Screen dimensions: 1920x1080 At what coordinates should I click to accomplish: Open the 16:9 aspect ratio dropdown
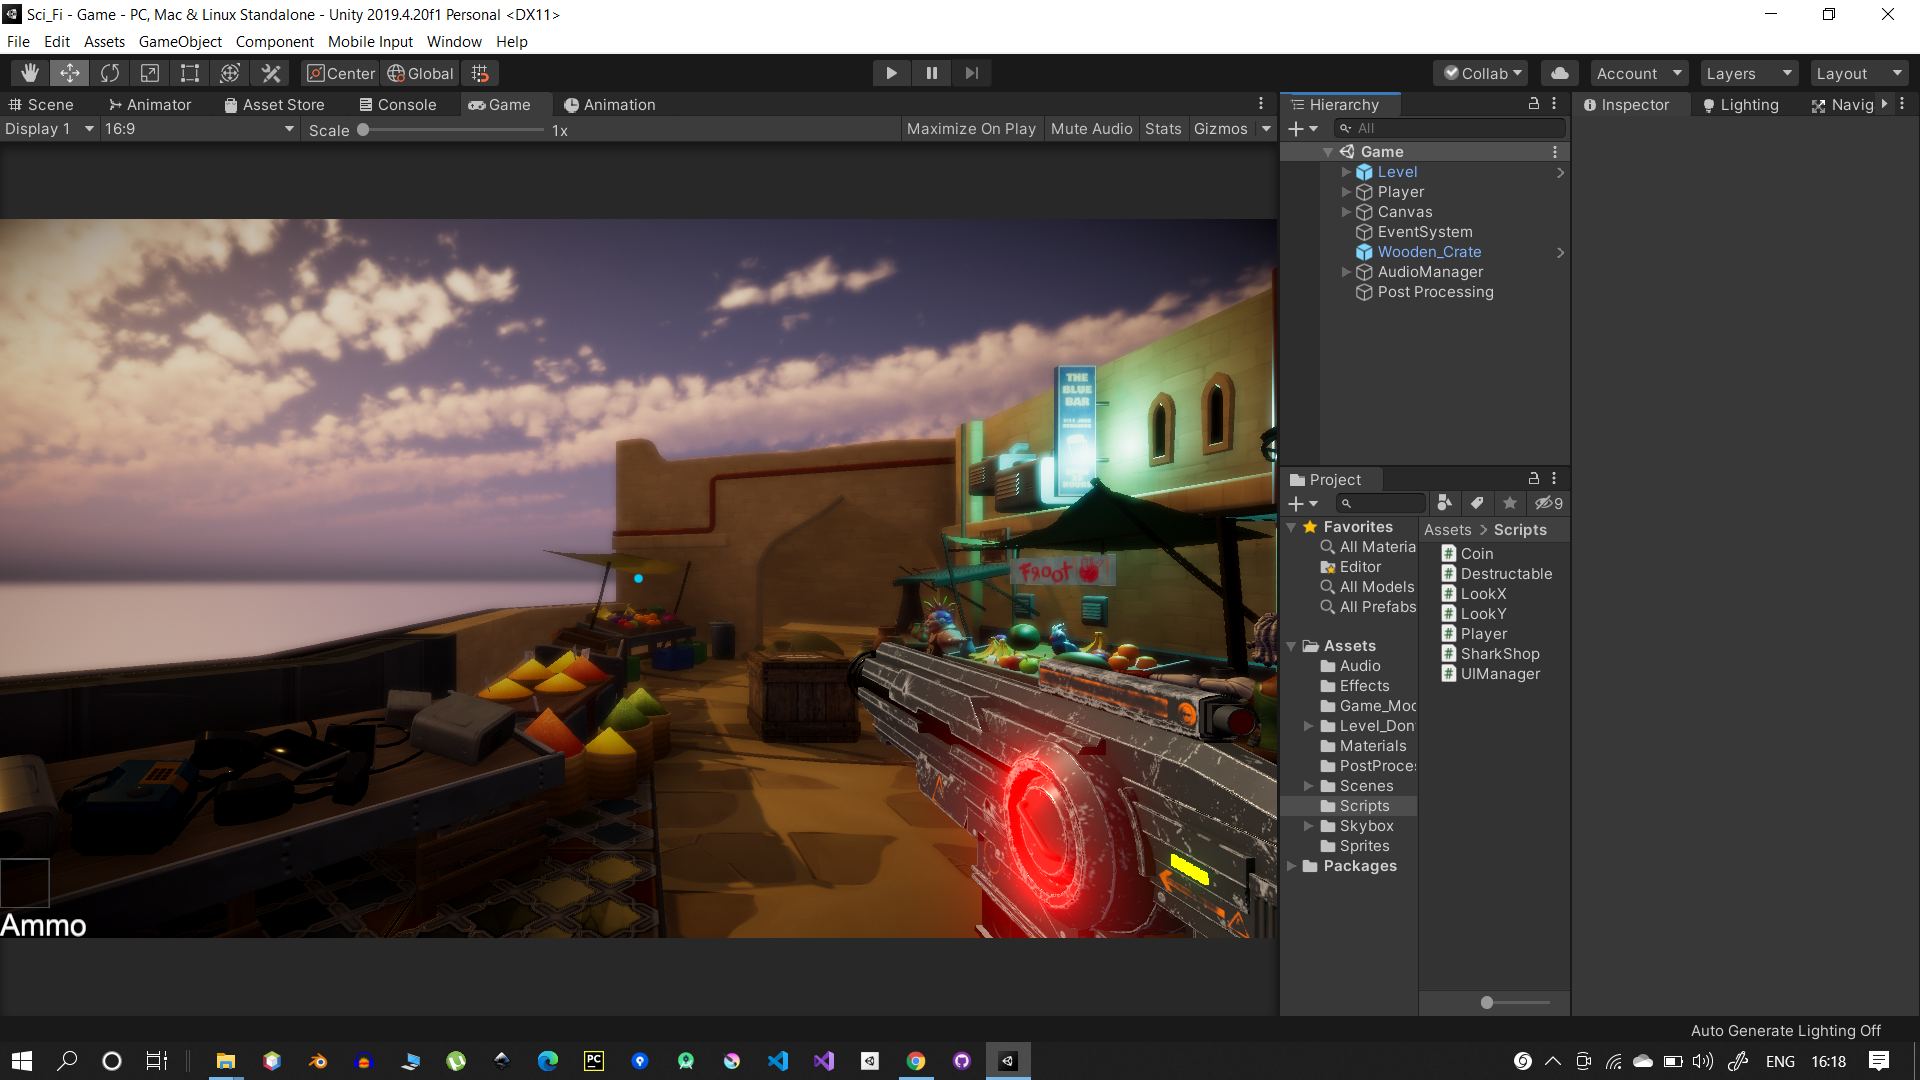200,129
